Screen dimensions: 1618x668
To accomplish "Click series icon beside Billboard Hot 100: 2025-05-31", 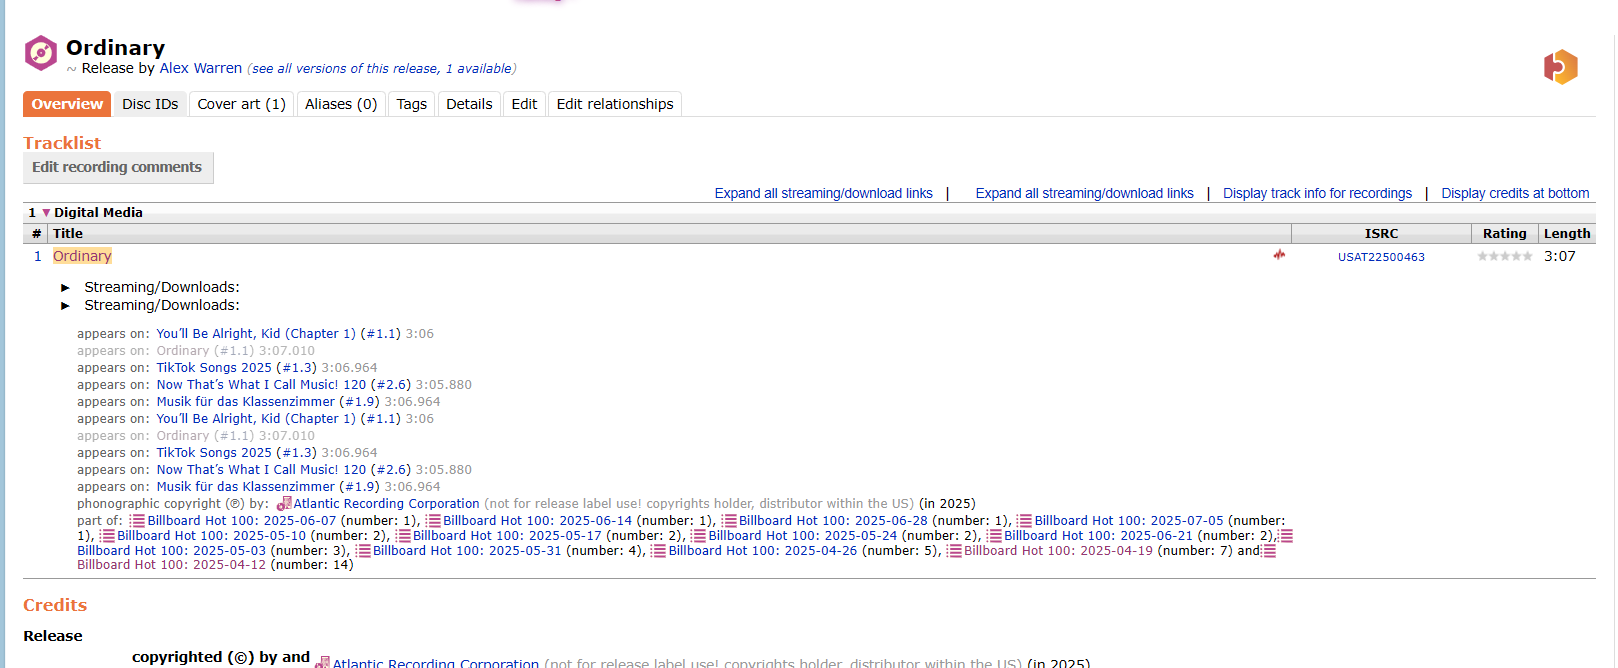I will [x=363, y=551].
